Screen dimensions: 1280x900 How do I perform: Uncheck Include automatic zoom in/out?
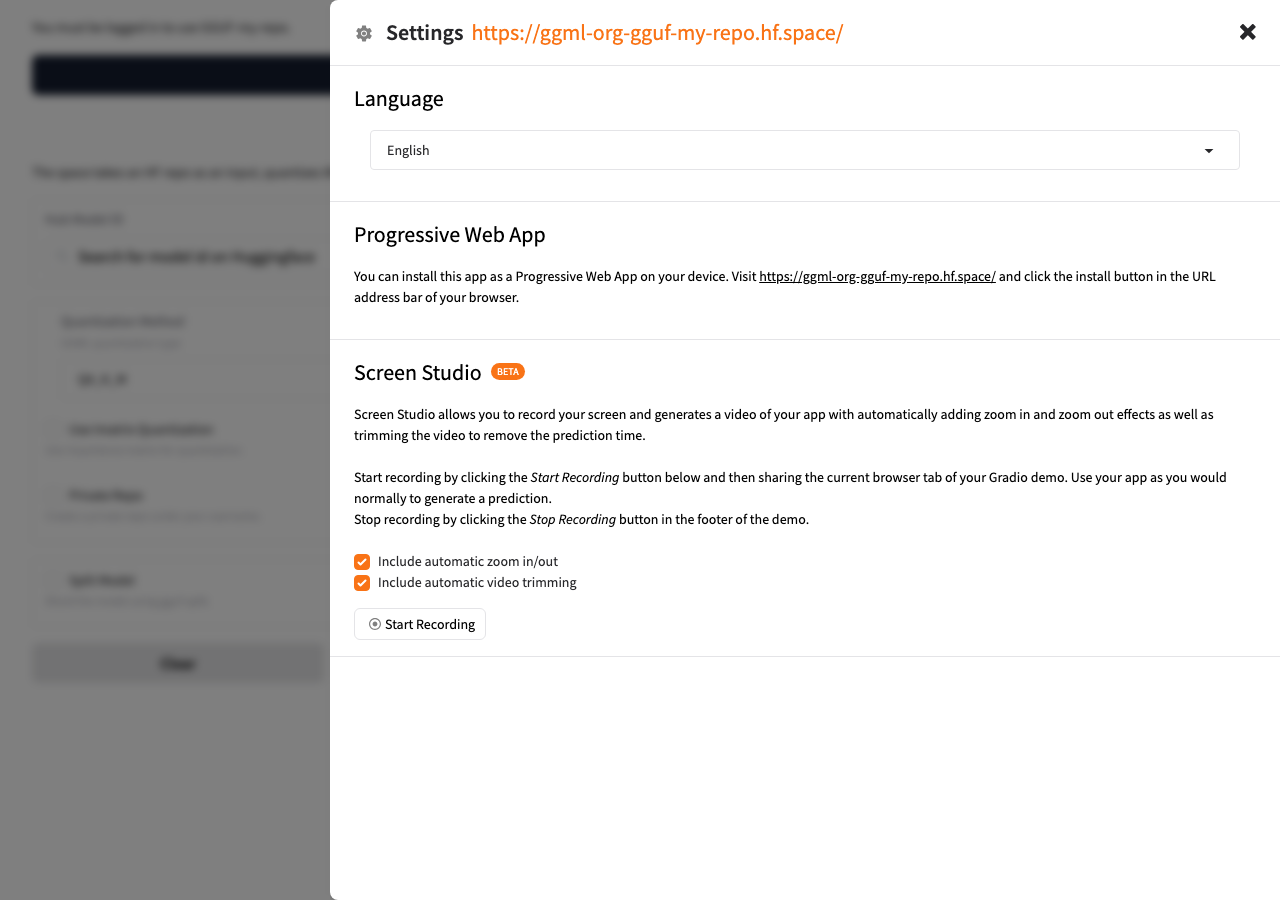(362, 562)
